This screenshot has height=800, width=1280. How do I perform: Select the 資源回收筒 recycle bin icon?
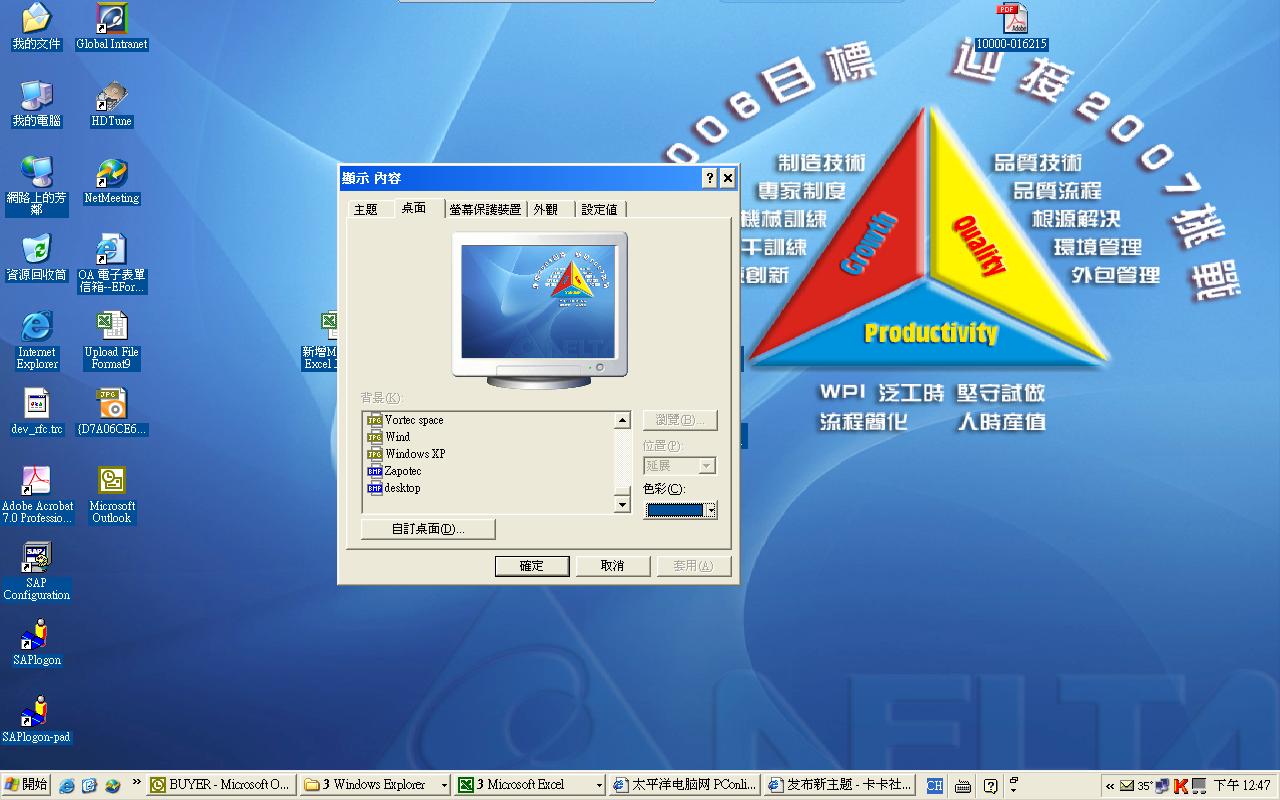click(36, 258)
